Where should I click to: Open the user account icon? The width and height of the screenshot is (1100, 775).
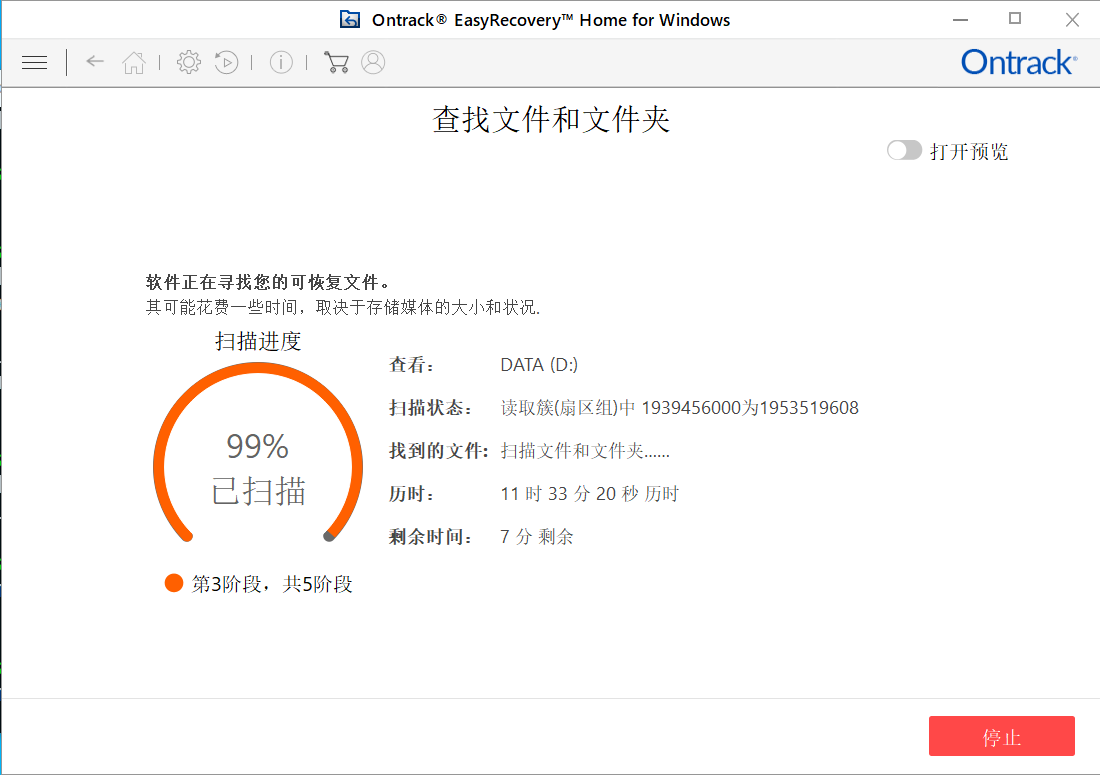(x=373, y=62)
